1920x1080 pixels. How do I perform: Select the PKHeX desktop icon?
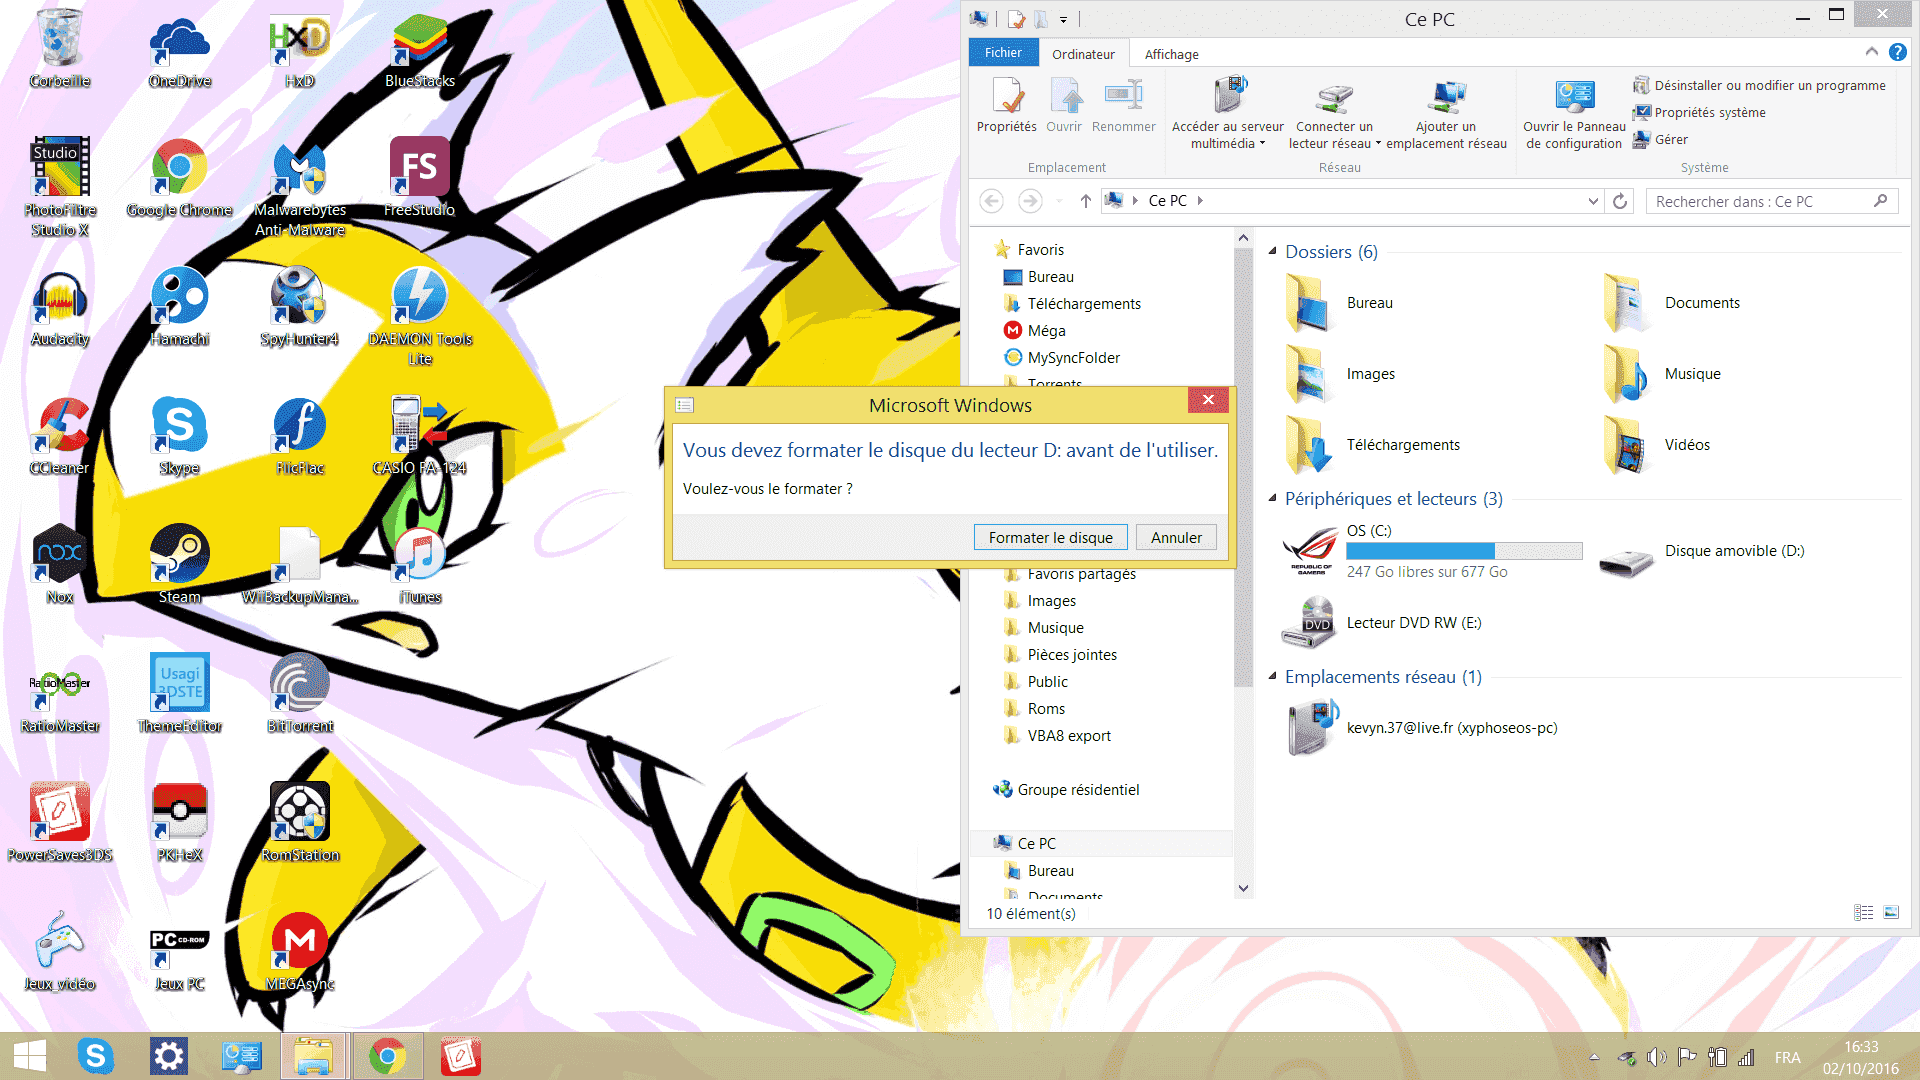click(x=180, y=822)
